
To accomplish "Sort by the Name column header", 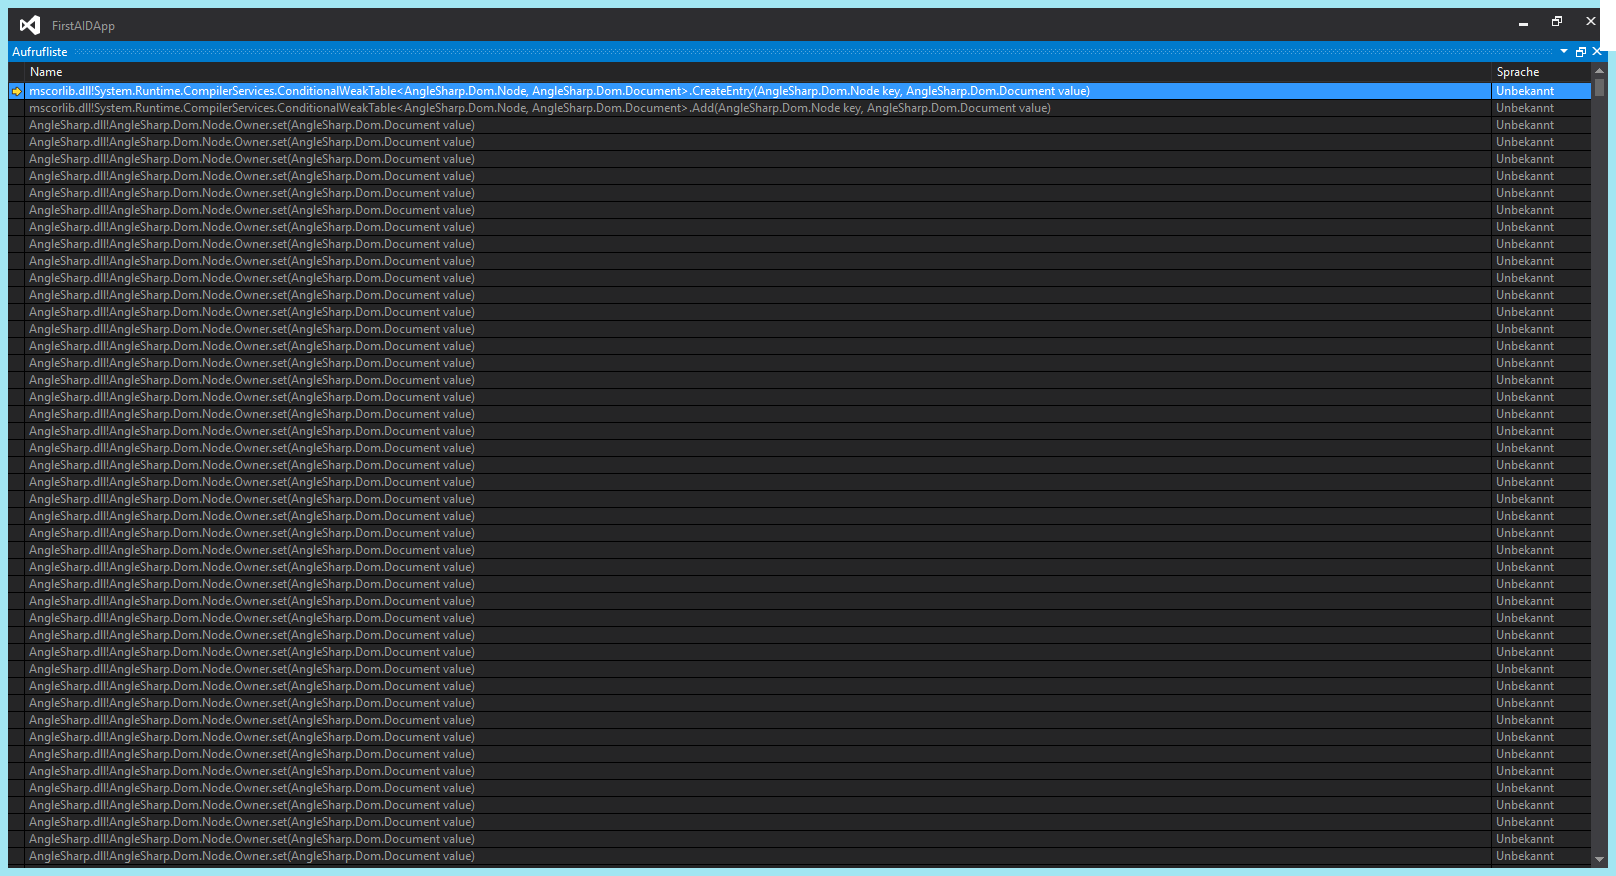I will coord(758,72).
